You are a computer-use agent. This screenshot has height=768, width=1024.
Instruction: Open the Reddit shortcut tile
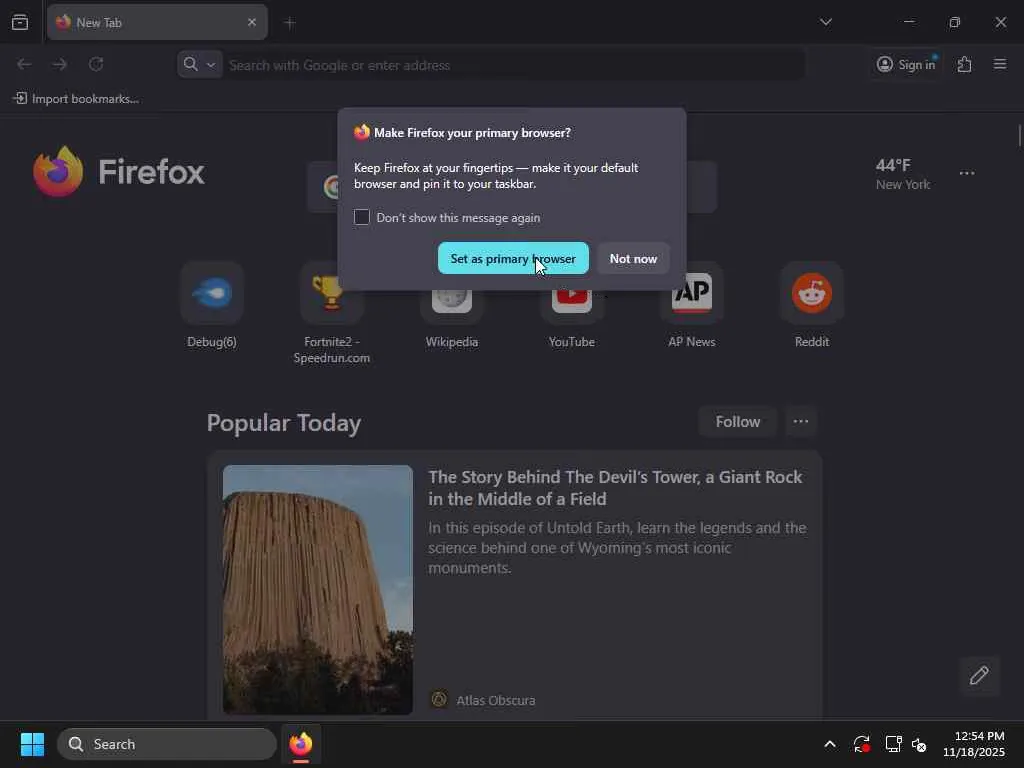(x=812, y=306)
